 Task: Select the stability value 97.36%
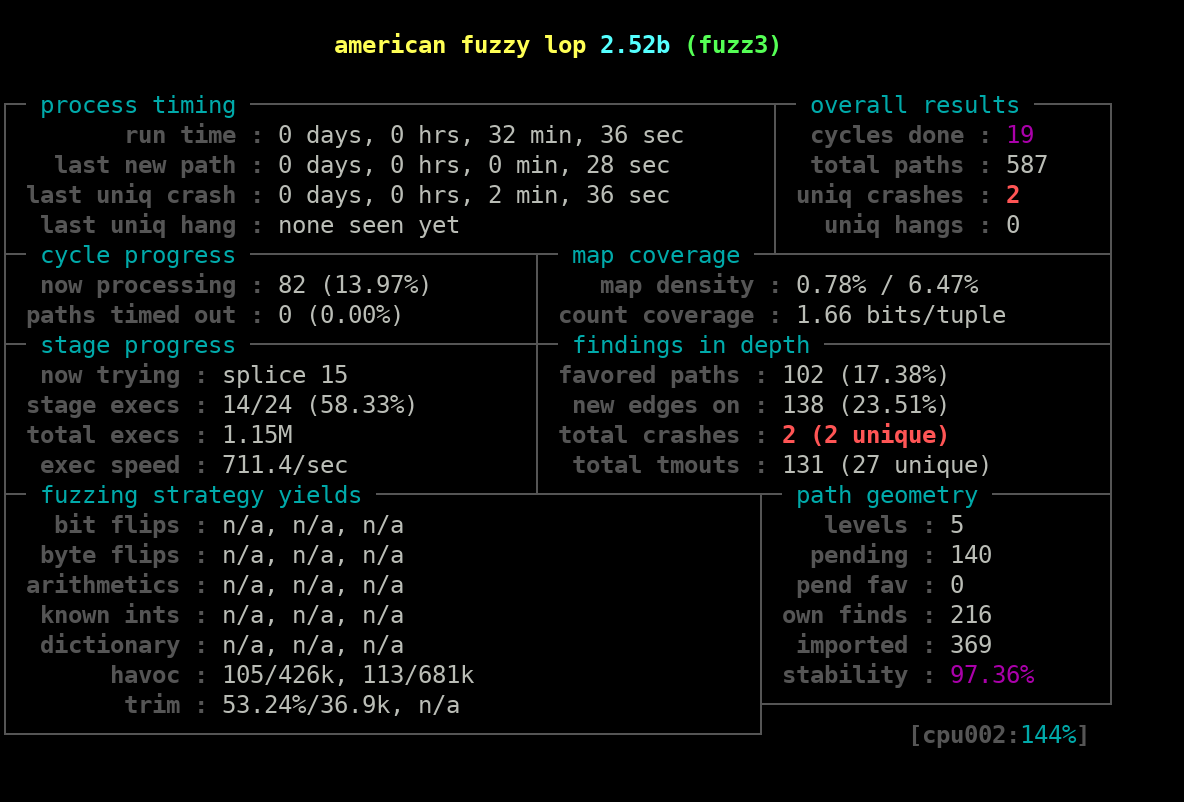click(991, 675)
